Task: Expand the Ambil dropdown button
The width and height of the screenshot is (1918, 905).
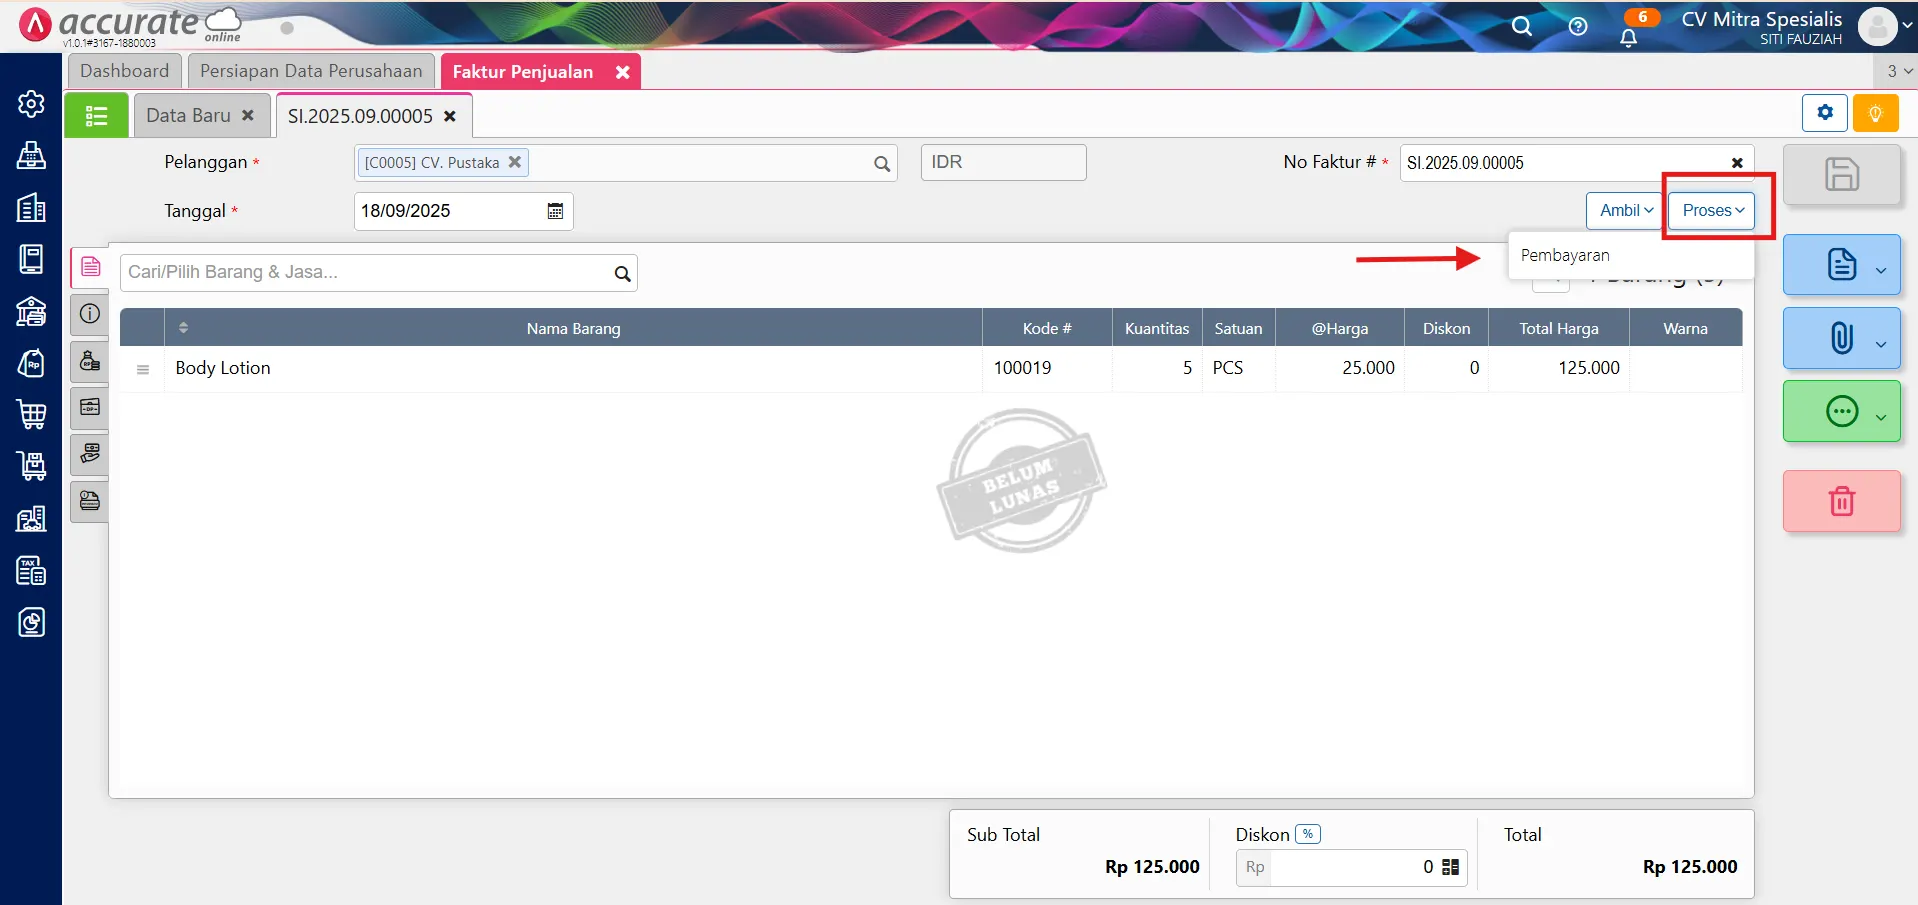Action: click(x=1625, y=211)
